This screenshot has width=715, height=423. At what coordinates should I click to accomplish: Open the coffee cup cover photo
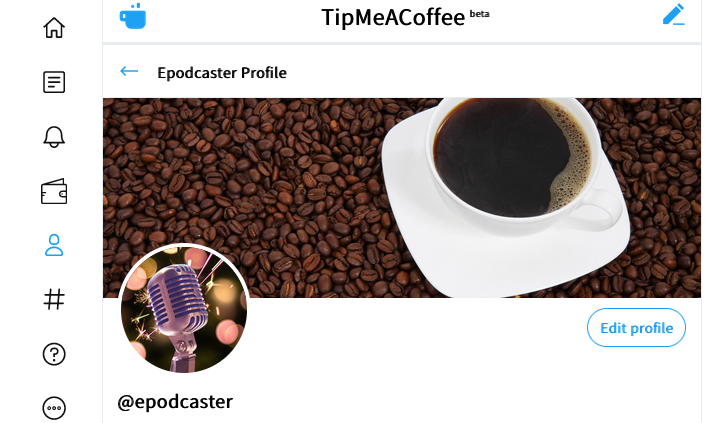tap(402, 198)
